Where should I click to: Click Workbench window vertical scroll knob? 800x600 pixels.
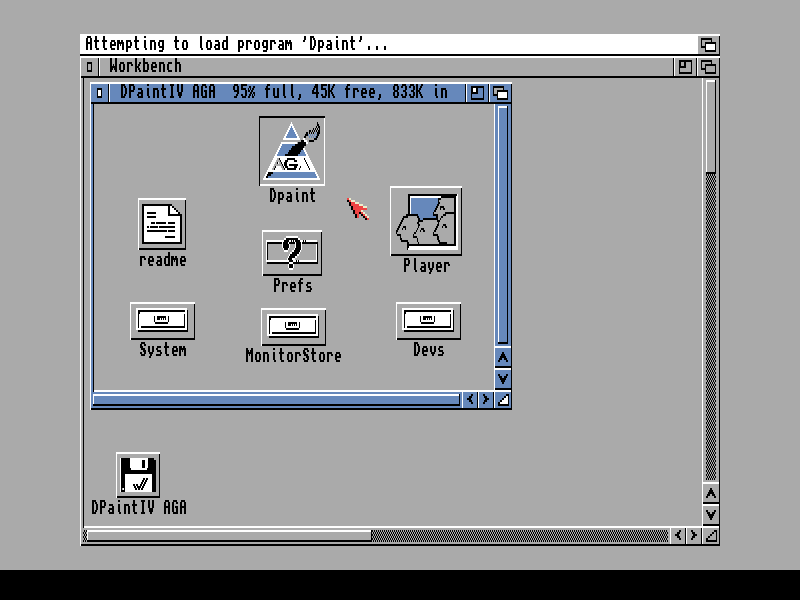711,127
